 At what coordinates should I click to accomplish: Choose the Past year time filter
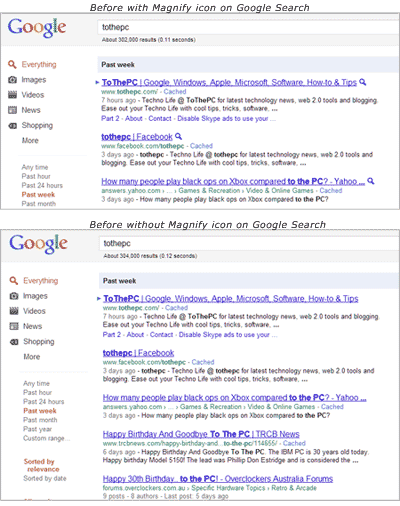pyautogui.click(x=37, y=429)
